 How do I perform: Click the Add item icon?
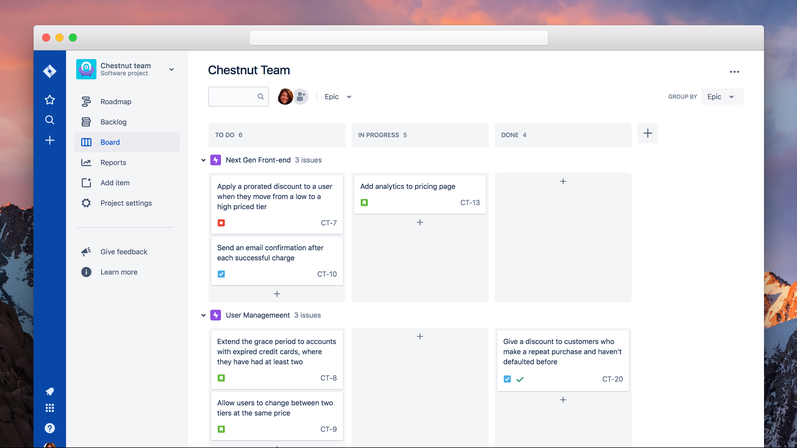tap(86, 183)
